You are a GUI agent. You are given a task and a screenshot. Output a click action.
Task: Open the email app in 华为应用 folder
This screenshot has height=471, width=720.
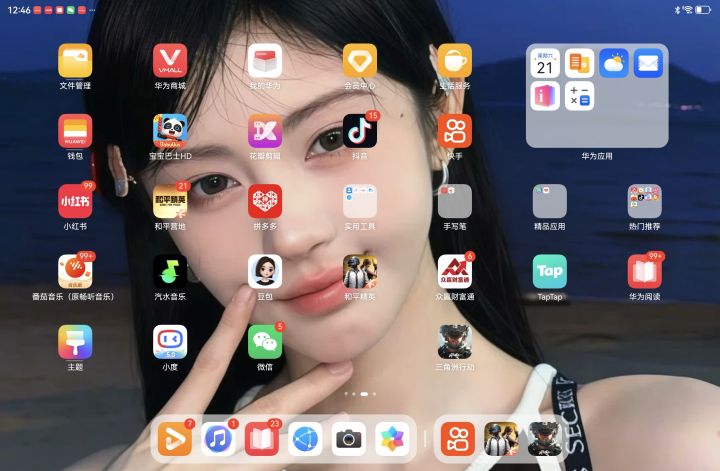[648, 63]
